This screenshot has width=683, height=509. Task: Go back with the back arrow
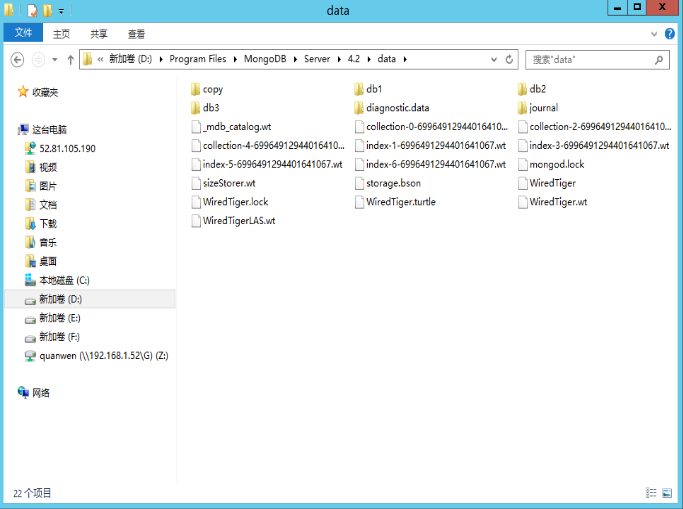tap(17, 60)
